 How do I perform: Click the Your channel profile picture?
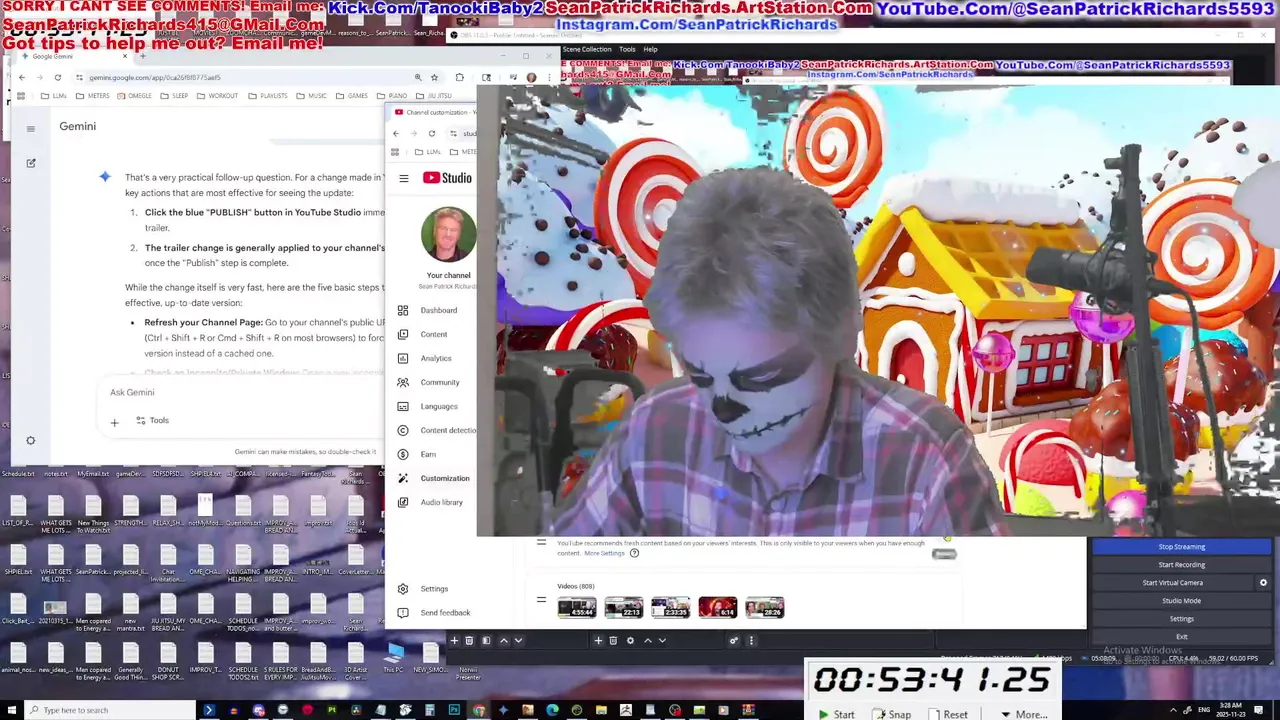pyautogui.click(x=448, y=233)
